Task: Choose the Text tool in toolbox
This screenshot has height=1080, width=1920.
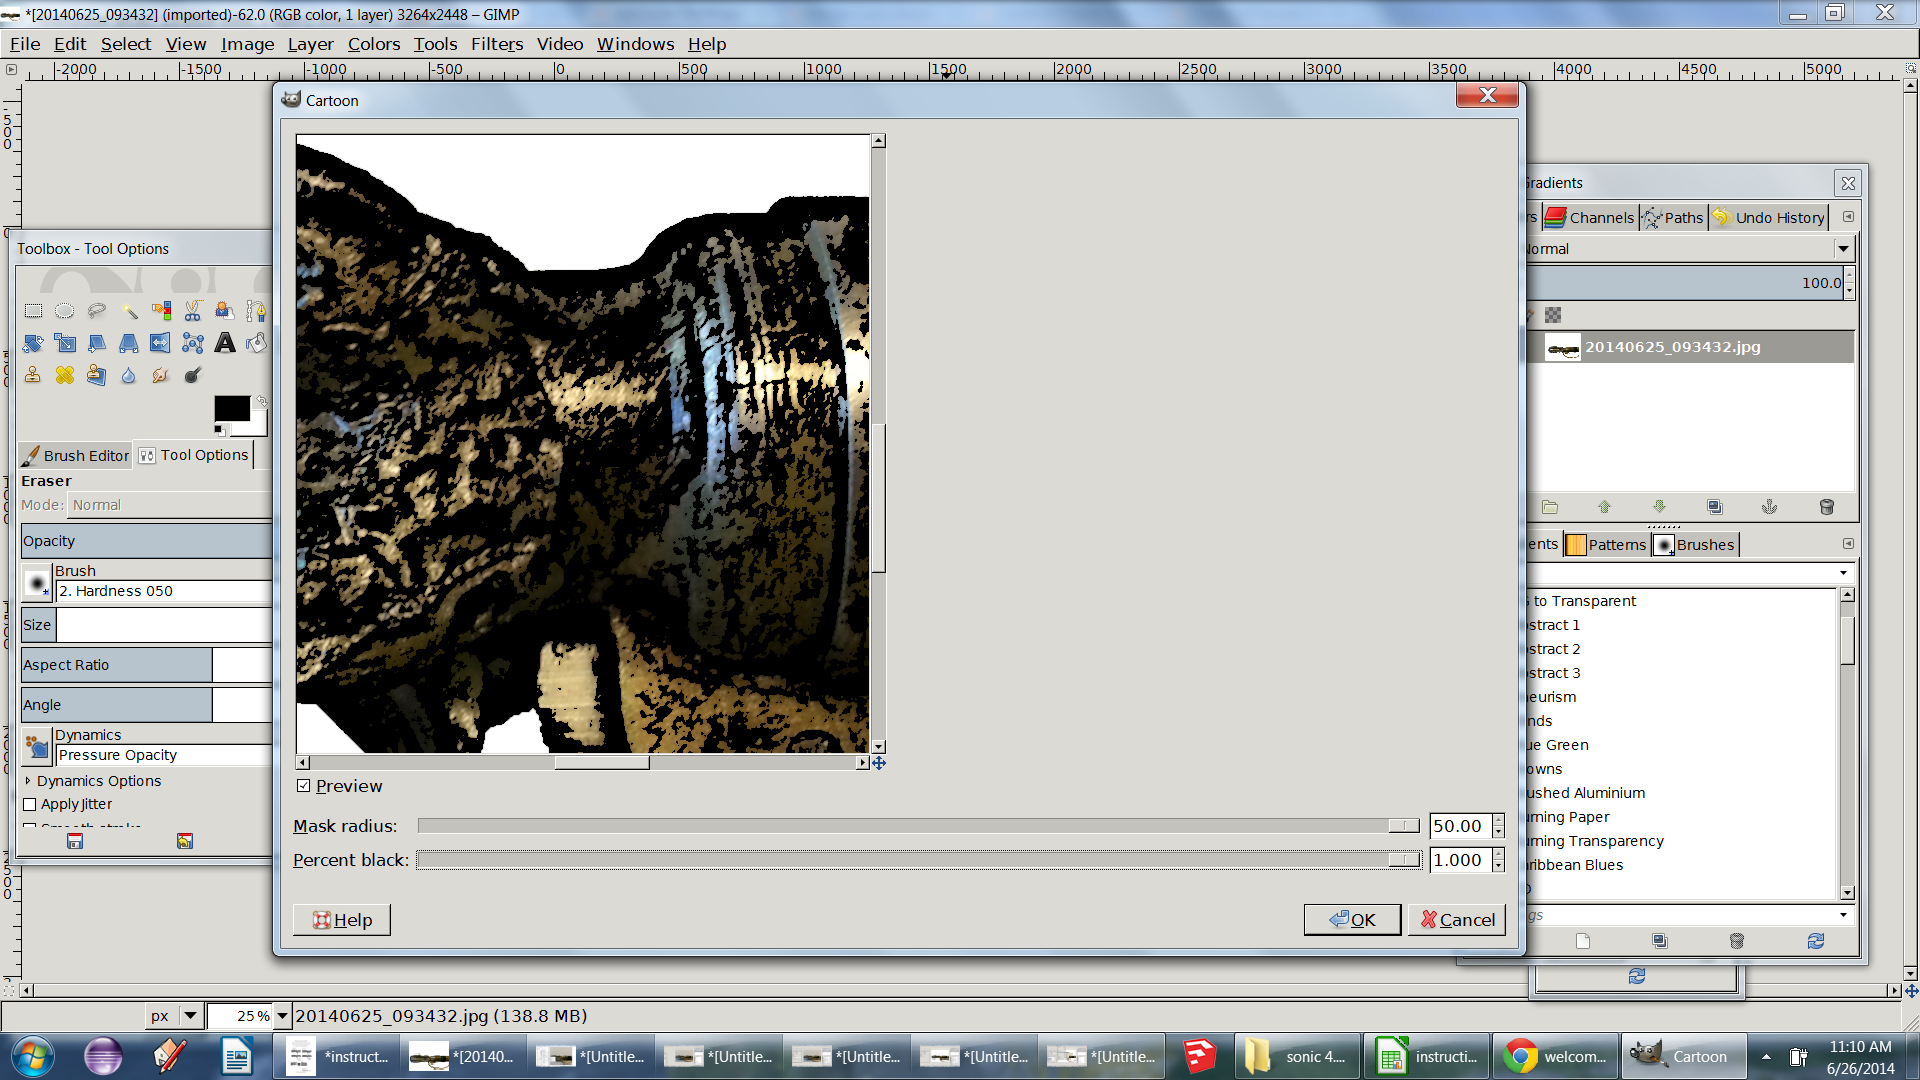Action: tap(225, 343)
